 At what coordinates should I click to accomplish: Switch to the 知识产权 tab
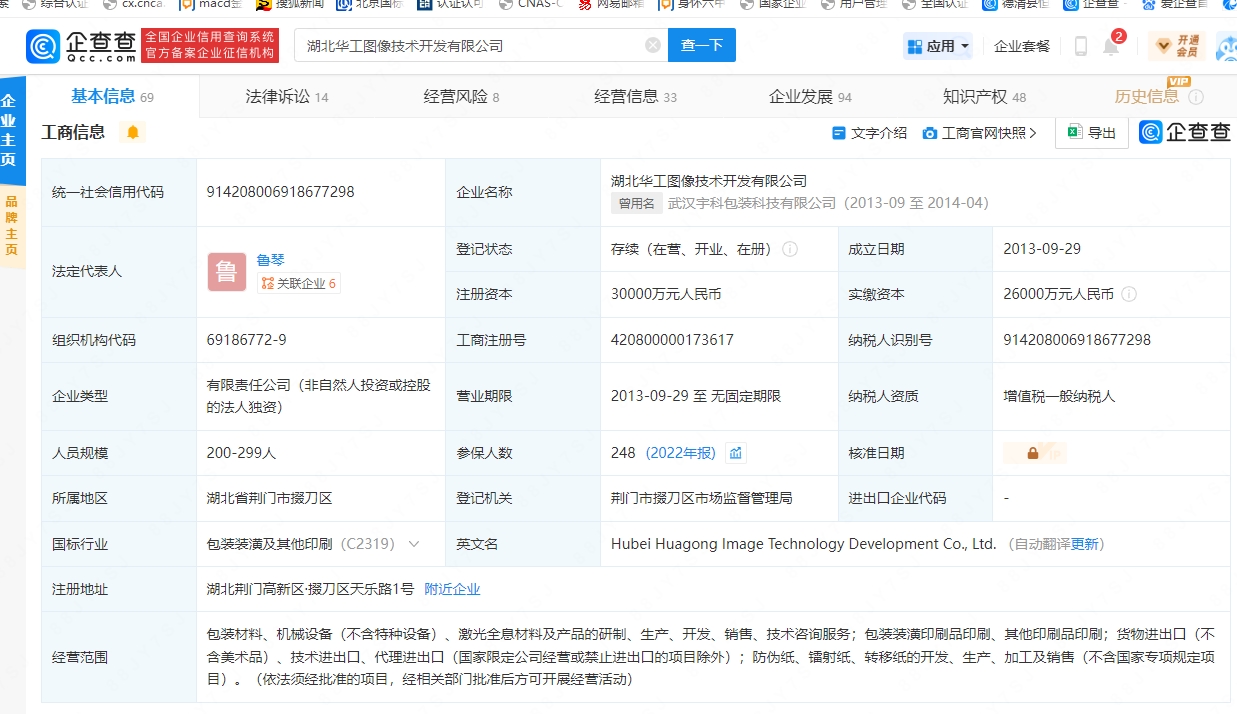pyautogui.click(x=984, y=97)
